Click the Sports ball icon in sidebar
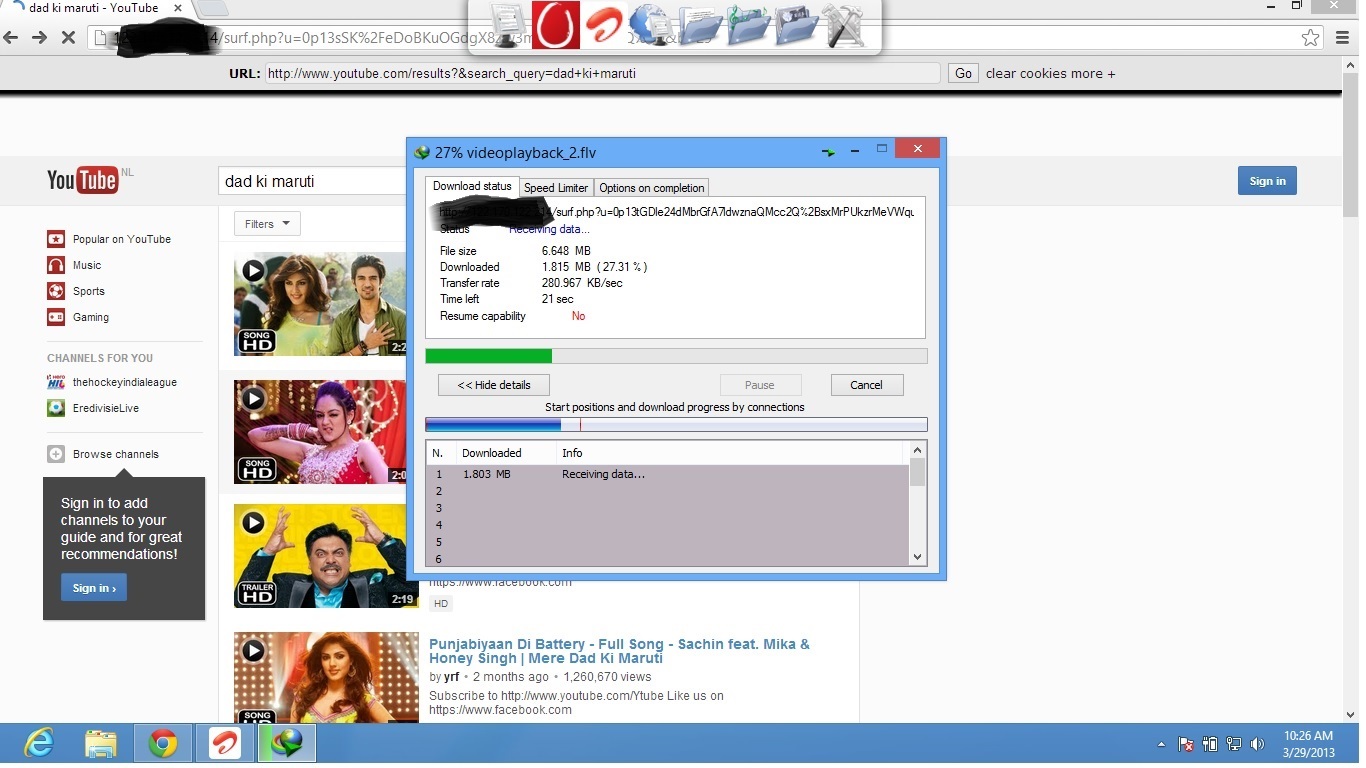1366x768 pixels. pyautogui.click(x=56, y=291)
